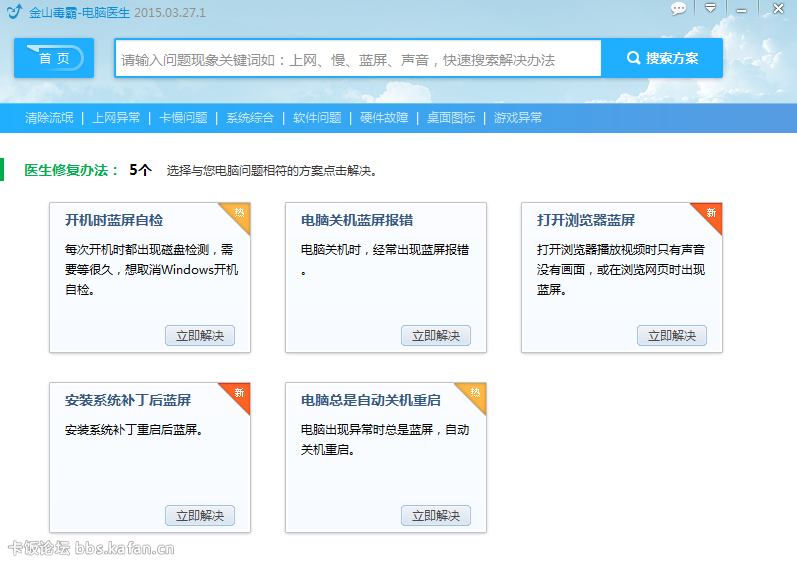The width and height of the screenshot is (797, 564).
Task: Open the 软件问题 category
Action: 317,118
